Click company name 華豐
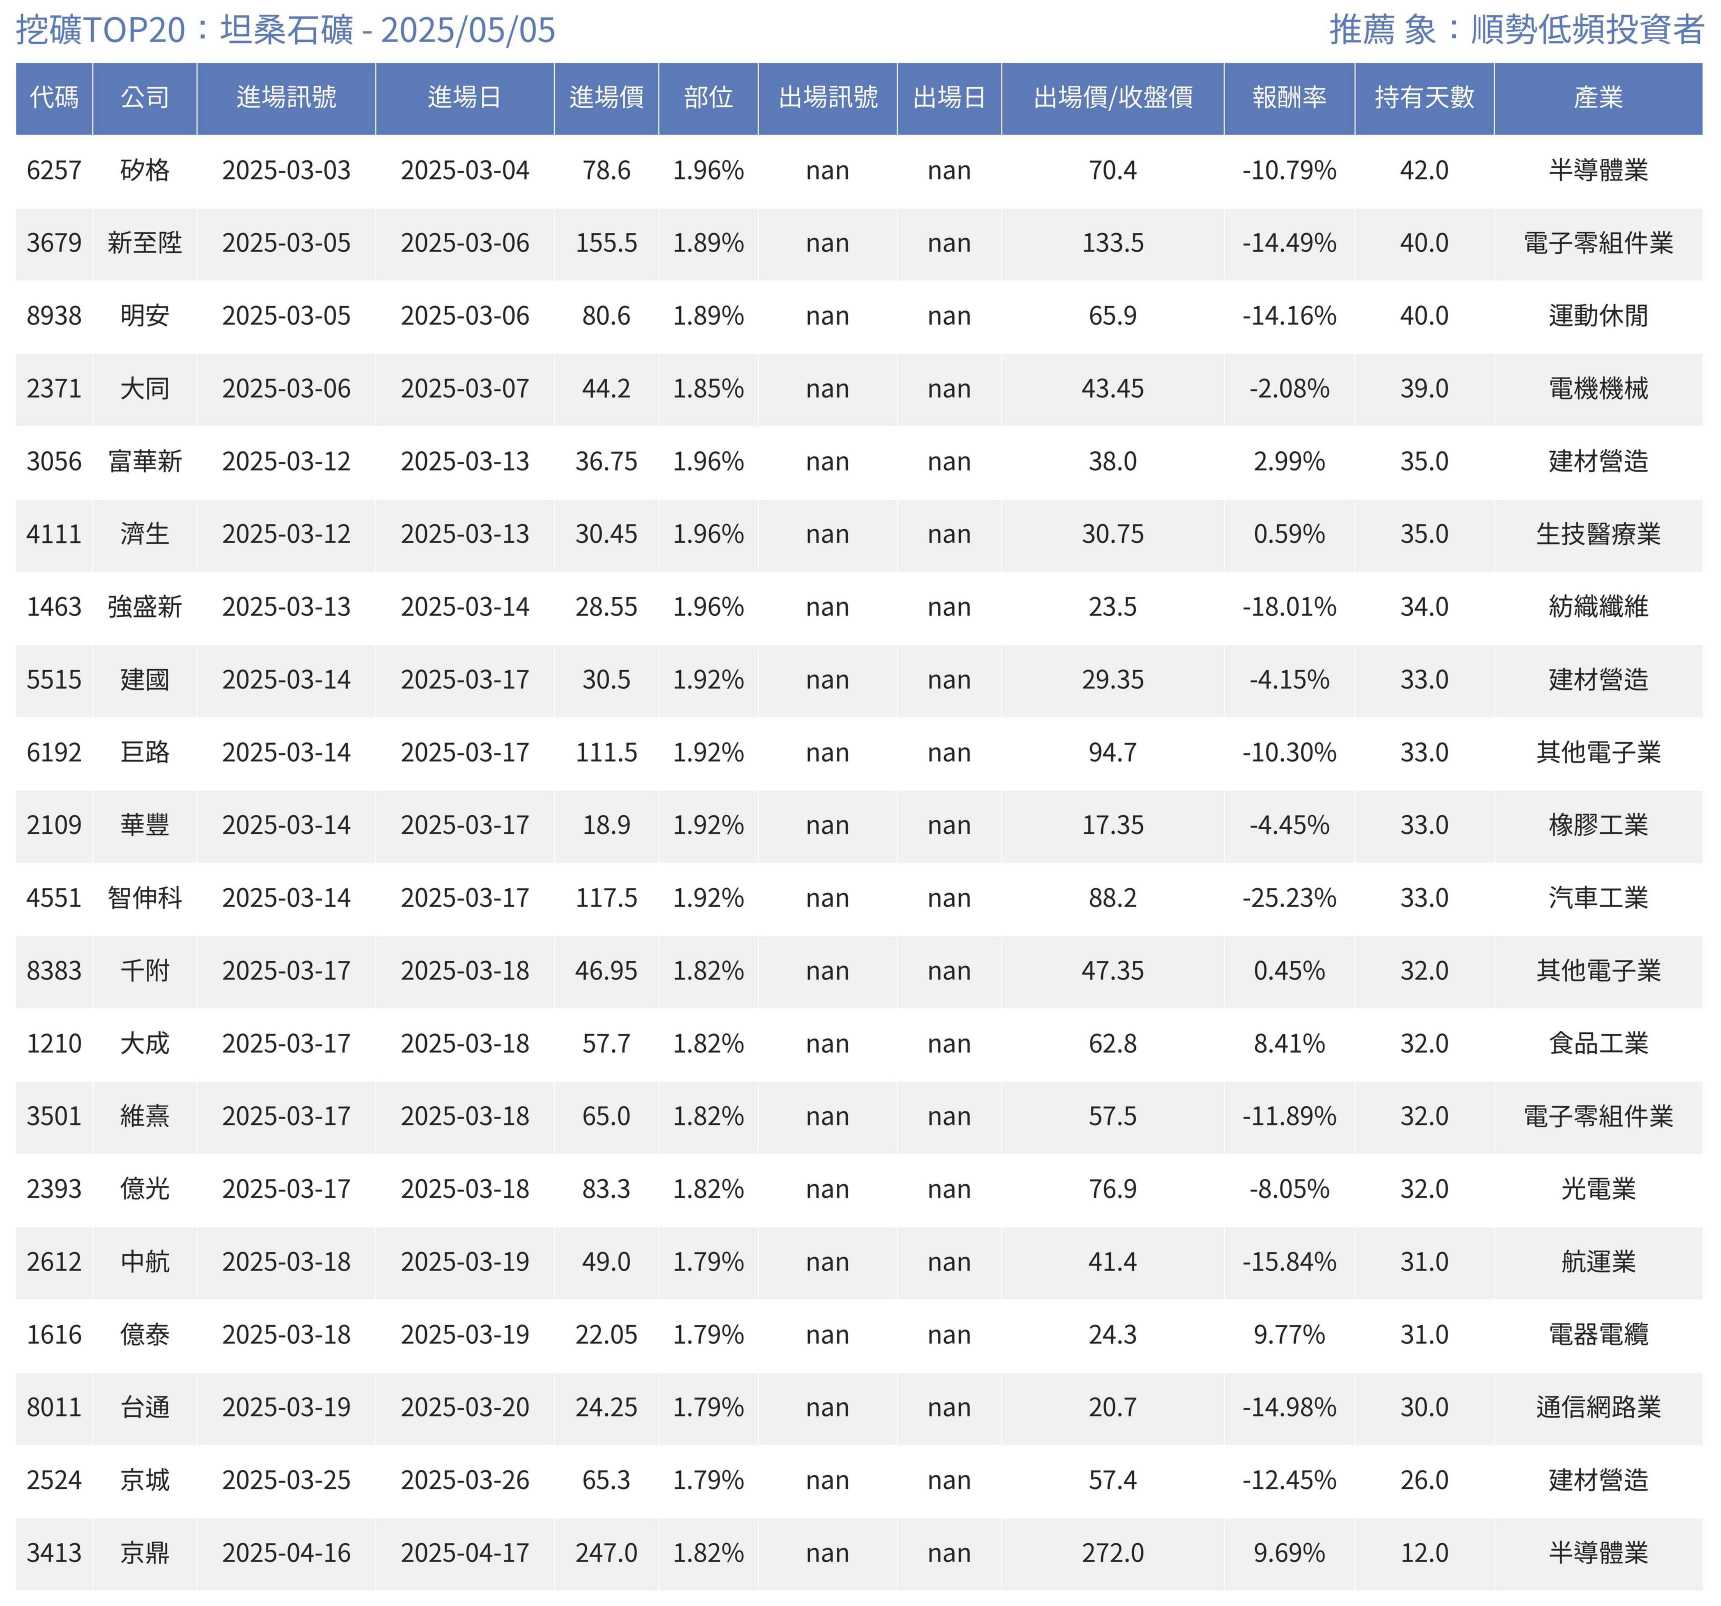The height and width of the screenshot is (1606, 1721). click(145, 826)
